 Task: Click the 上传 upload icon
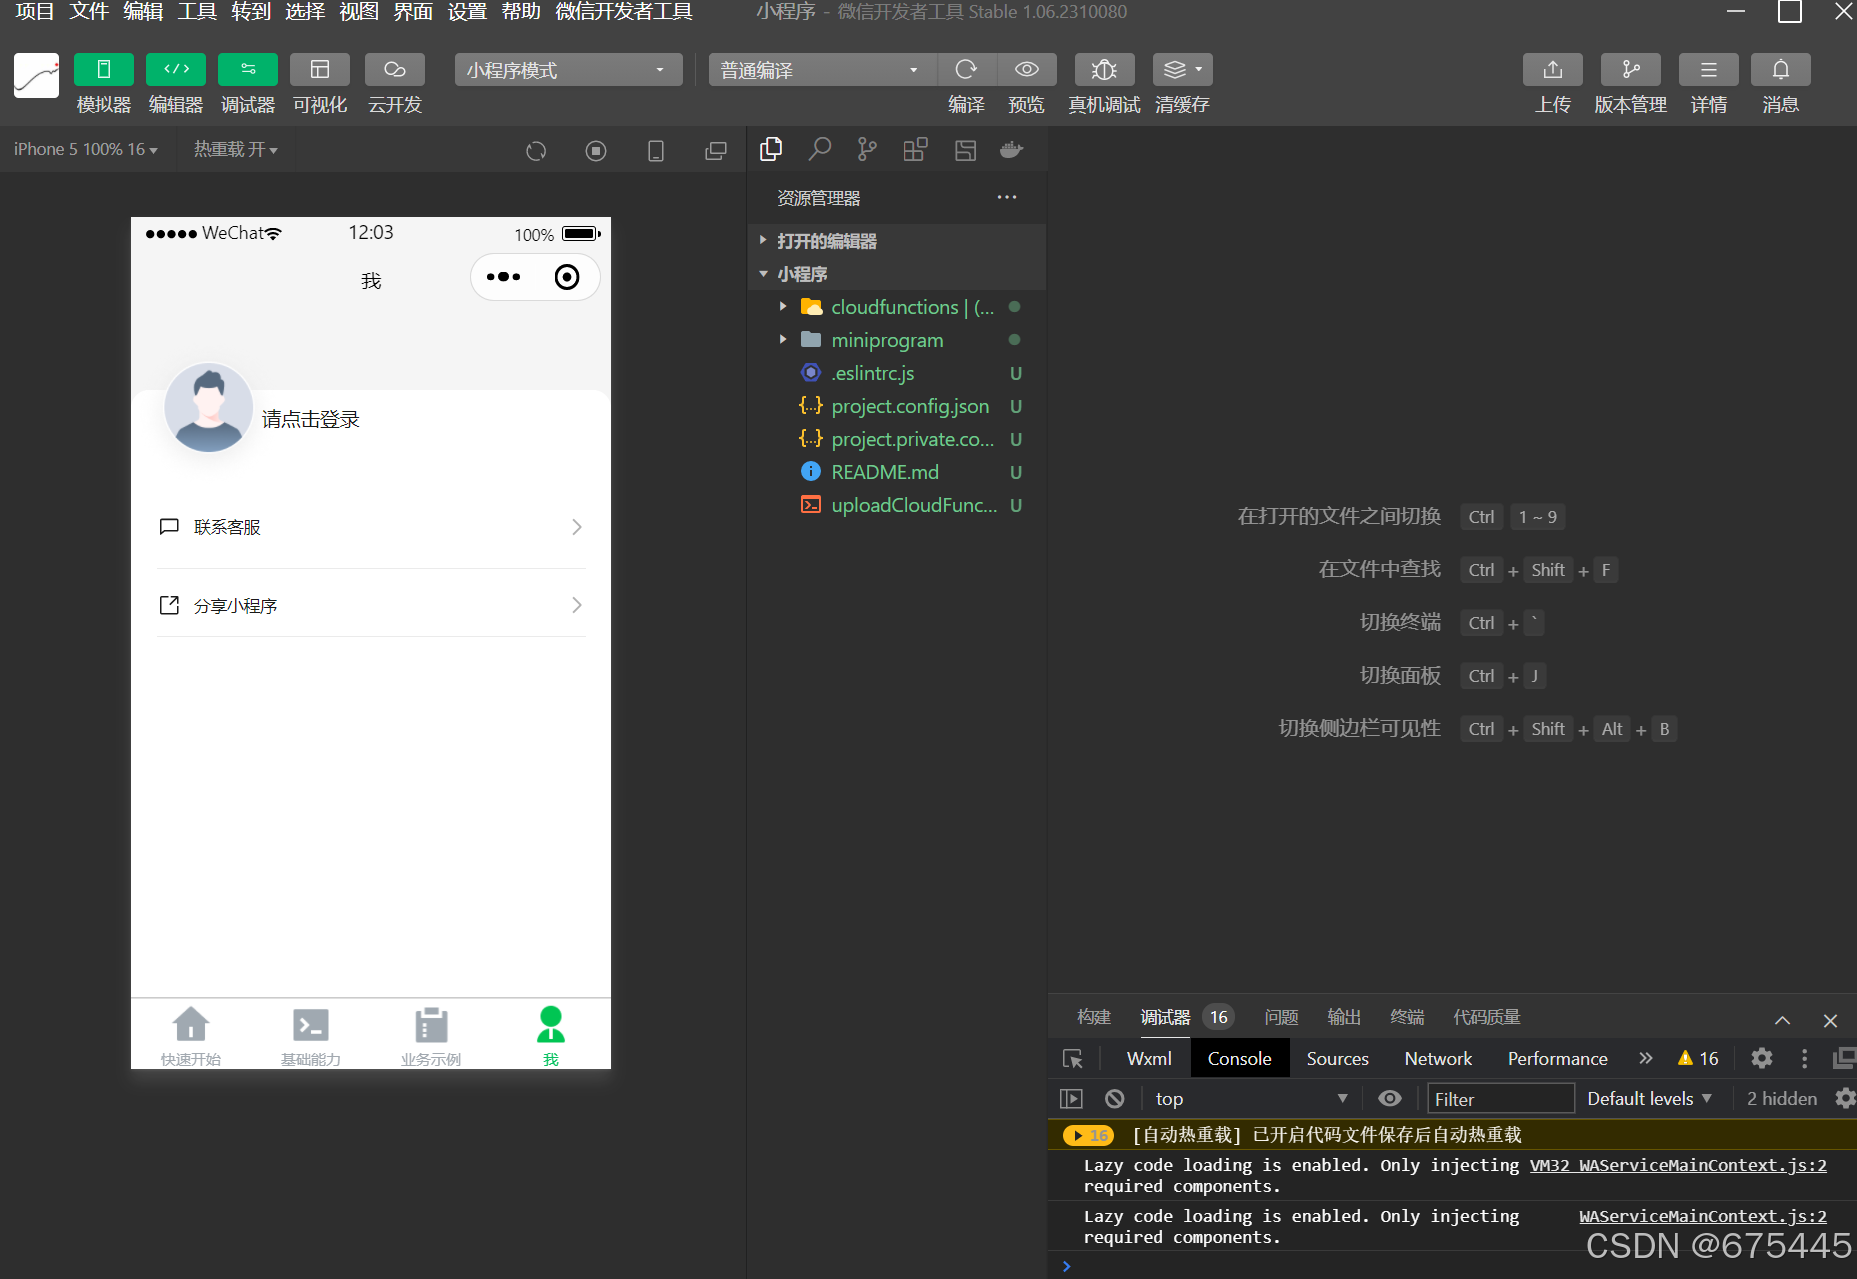pyautogui.click(x=1553, y=69)
